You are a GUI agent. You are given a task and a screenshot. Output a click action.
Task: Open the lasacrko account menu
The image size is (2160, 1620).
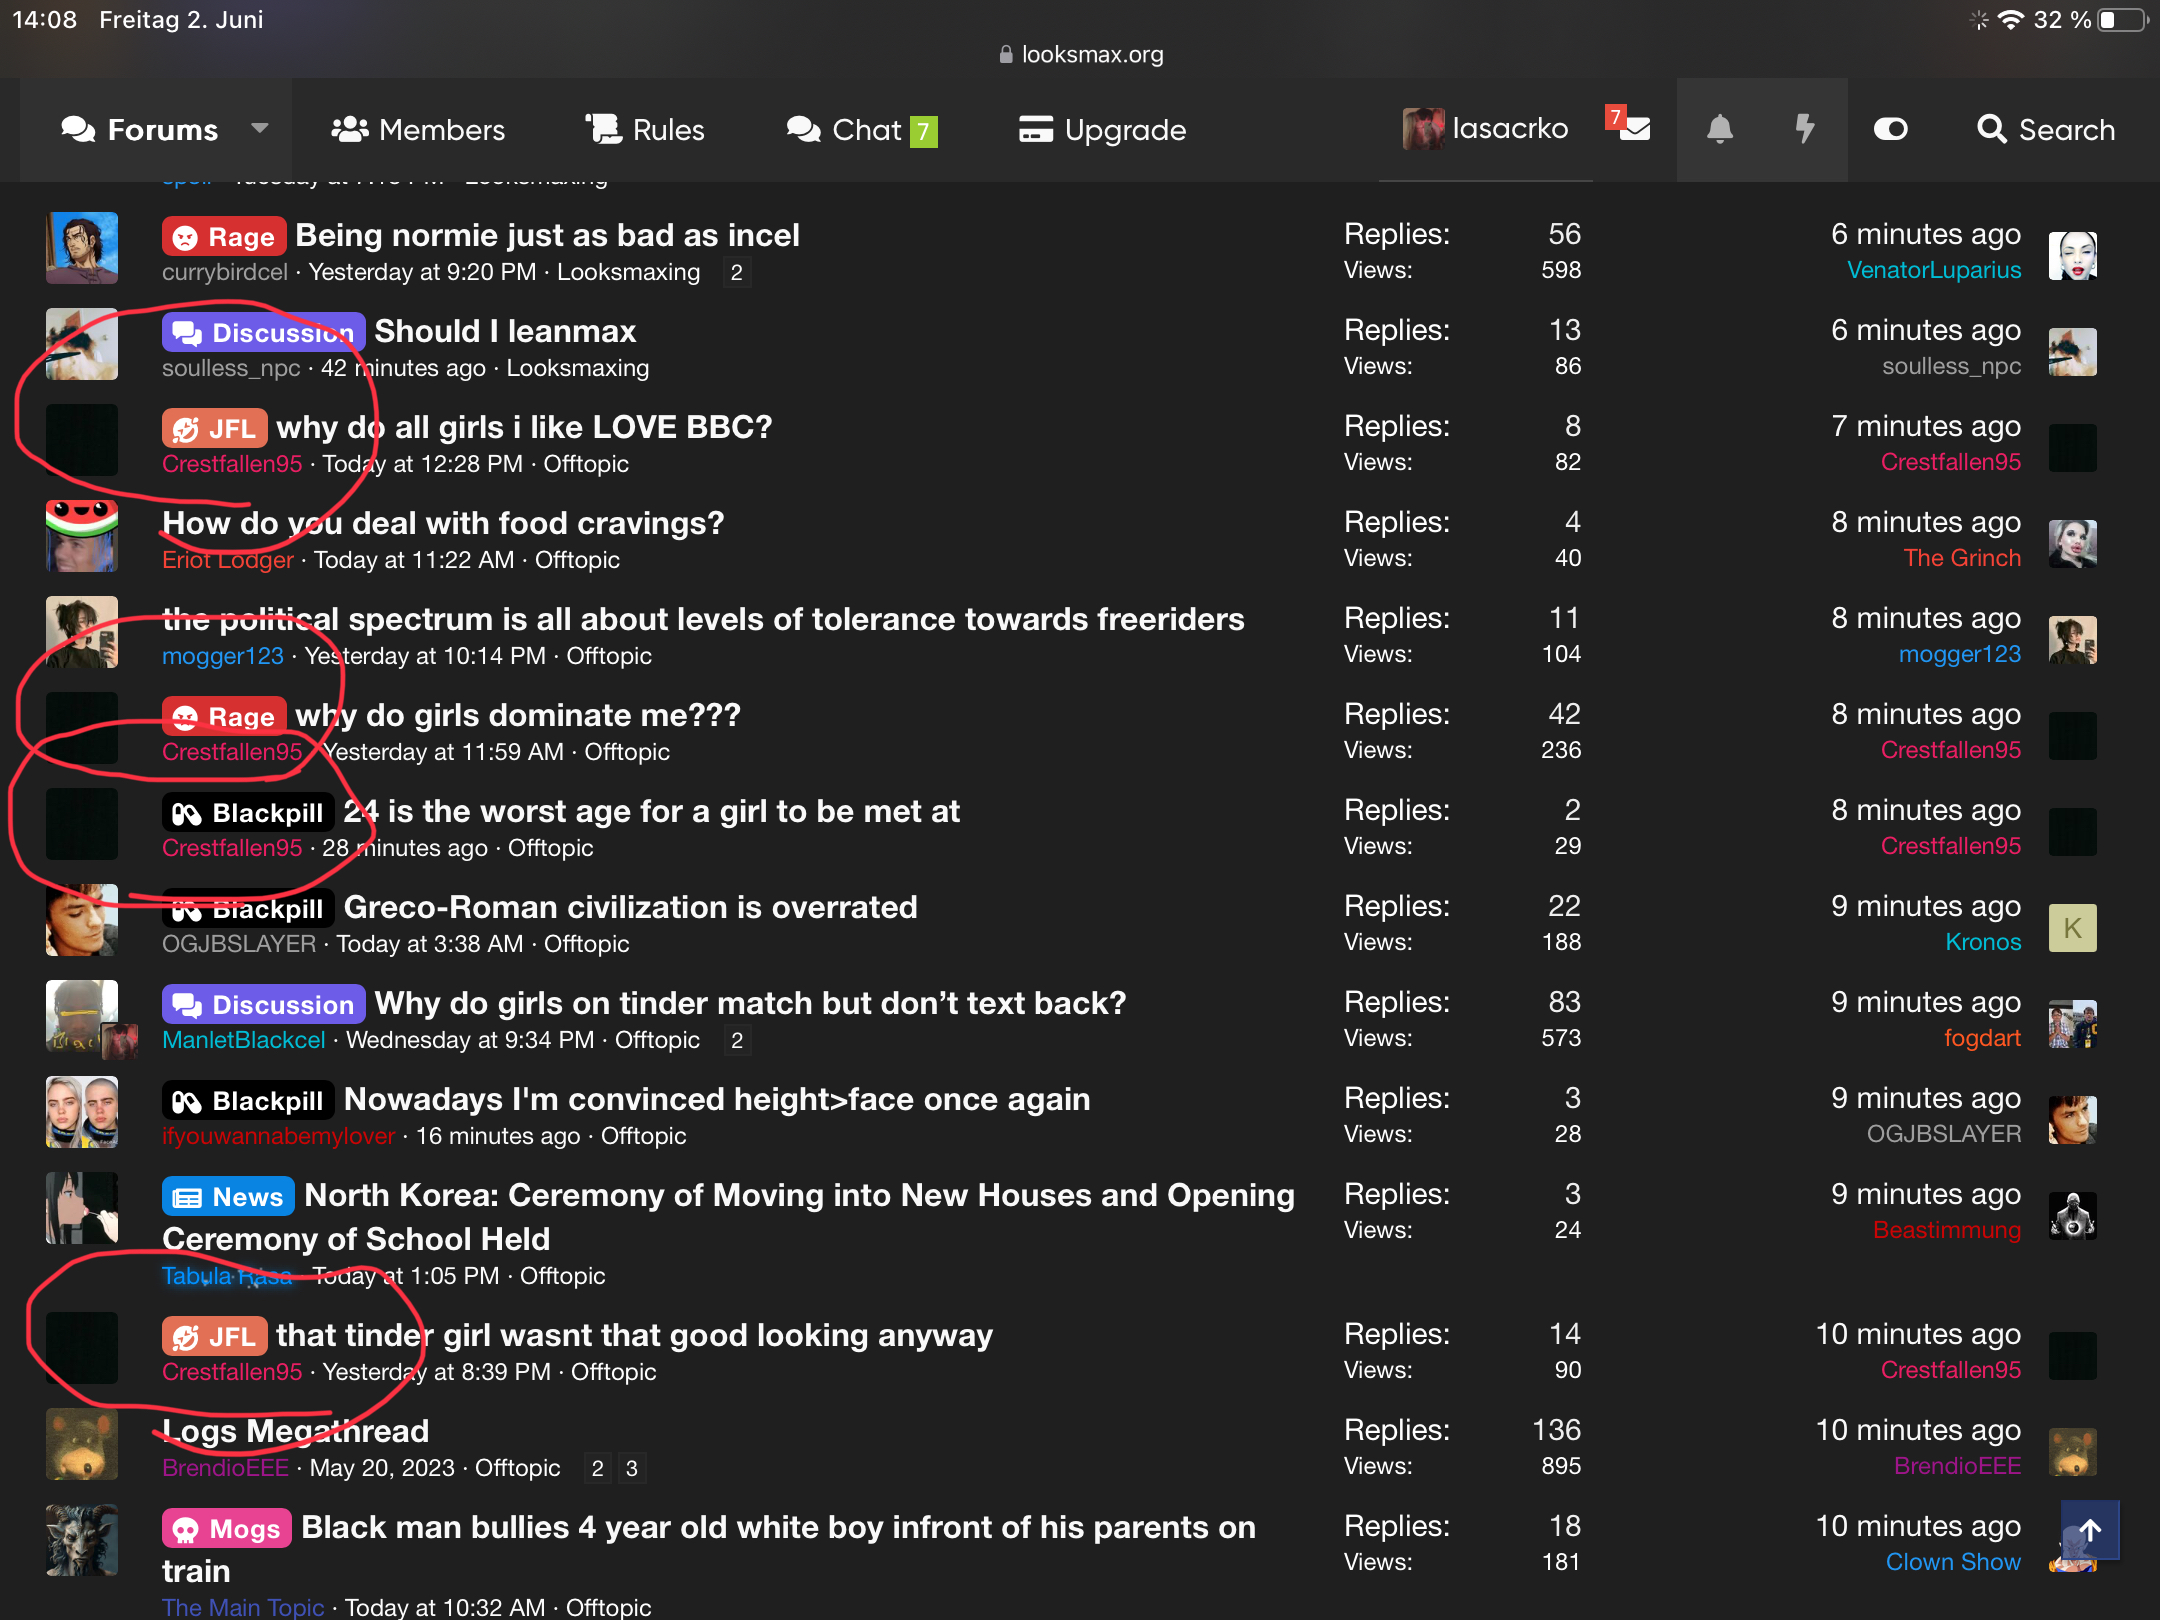(1485, 129)
